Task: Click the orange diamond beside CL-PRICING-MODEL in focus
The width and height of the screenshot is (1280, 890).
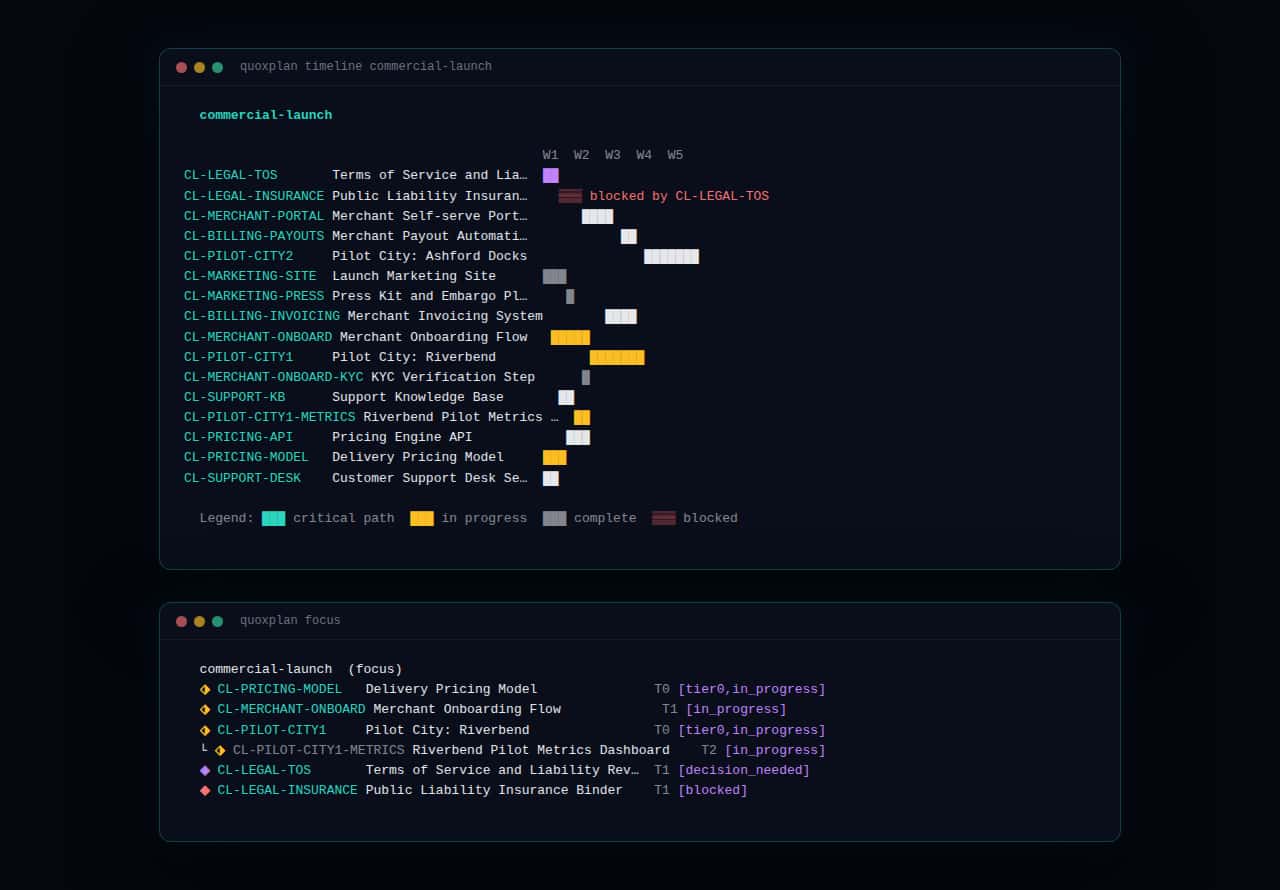Action: pyautogui.click(x=205, y=689)
